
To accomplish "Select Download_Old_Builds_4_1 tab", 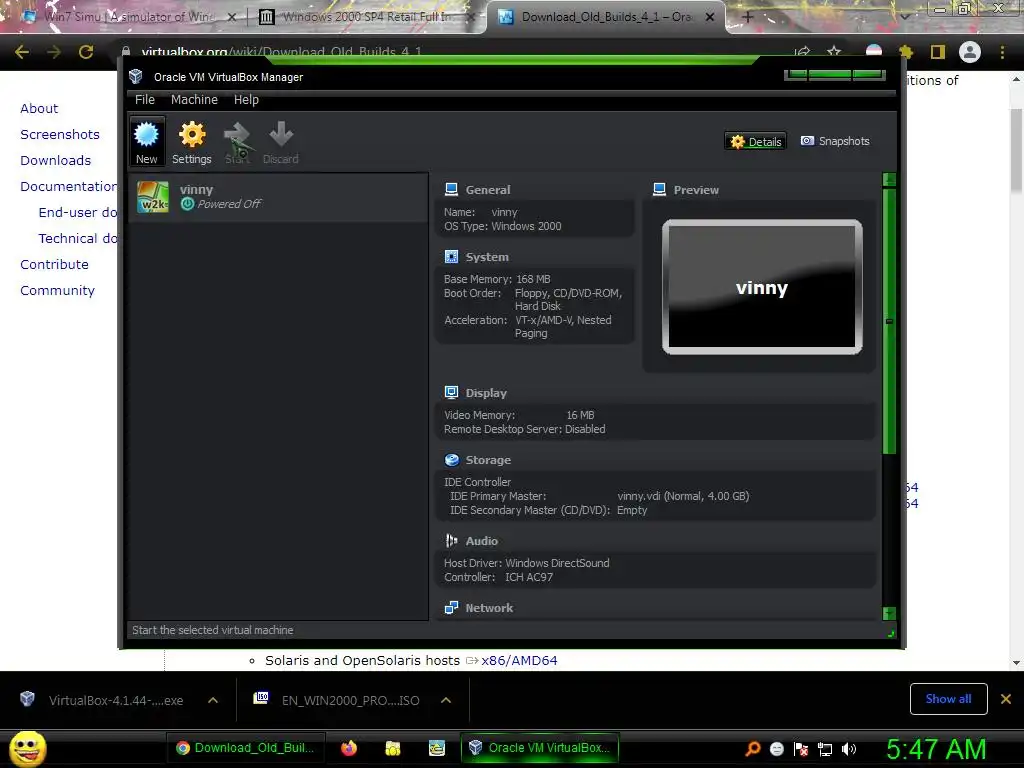I will click(607, 17).
